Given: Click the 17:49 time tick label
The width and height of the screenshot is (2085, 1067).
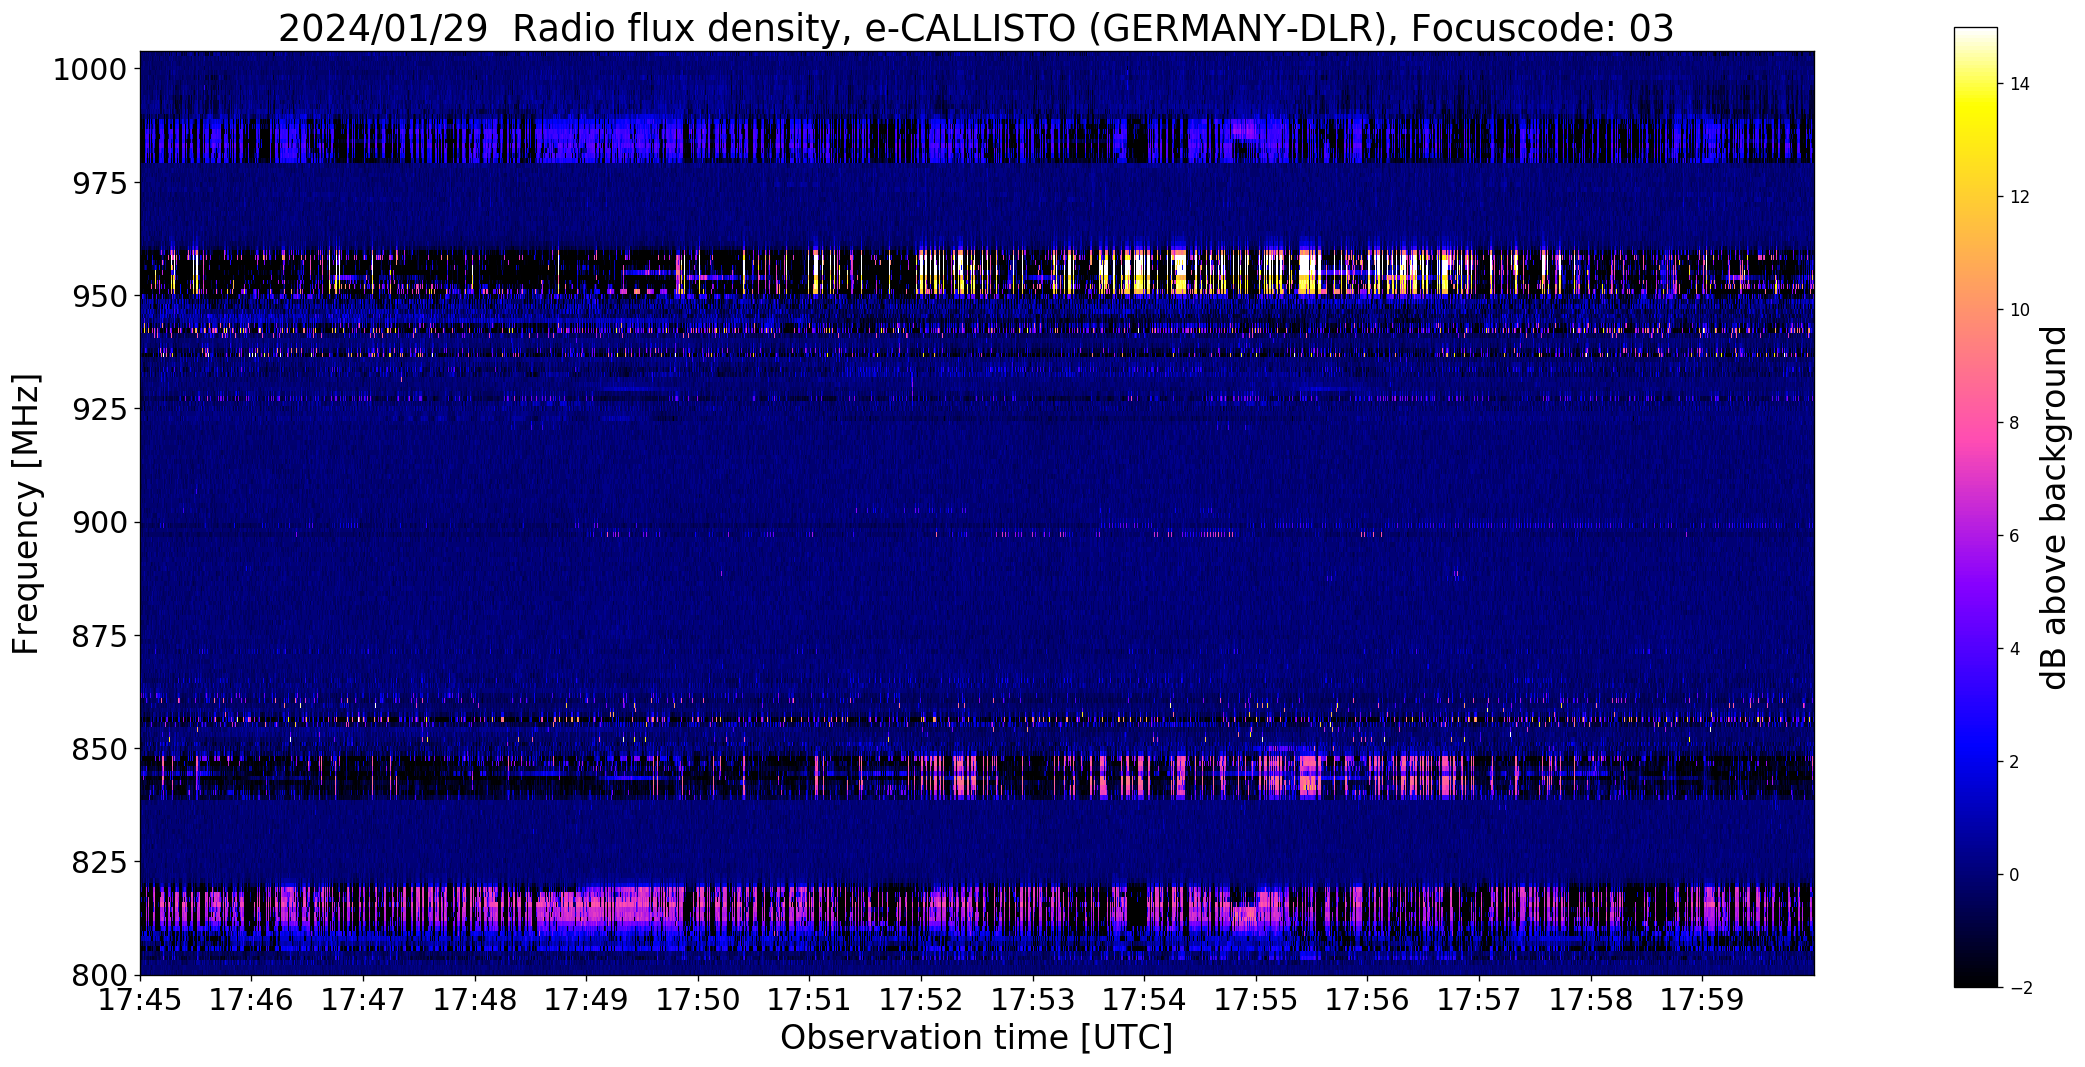Looking at the screenshot, I should click(586, 1000).
